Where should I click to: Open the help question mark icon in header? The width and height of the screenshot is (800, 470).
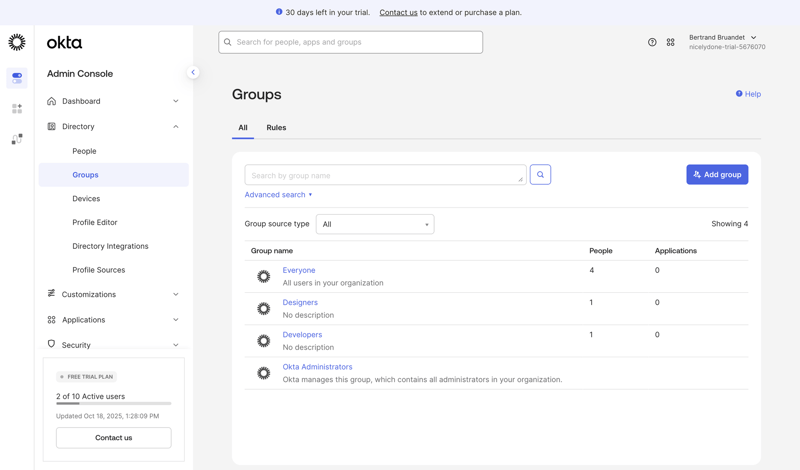click(652, 42)
